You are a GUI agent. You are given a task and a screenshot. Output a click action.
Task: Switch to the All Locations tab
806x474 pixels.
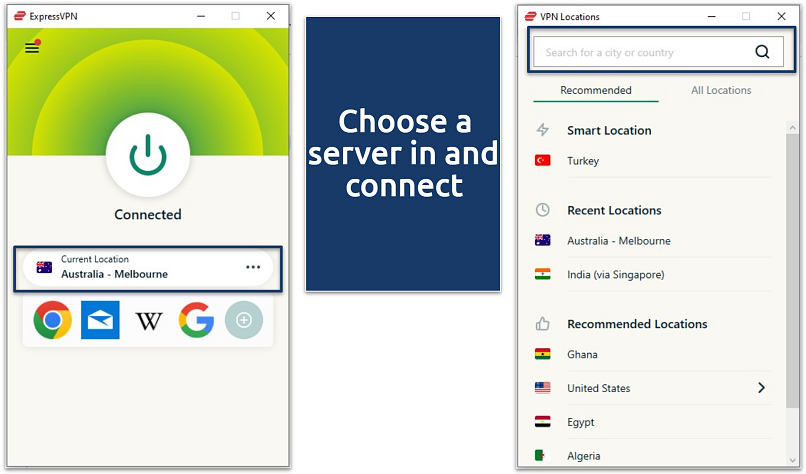point(721,90)
